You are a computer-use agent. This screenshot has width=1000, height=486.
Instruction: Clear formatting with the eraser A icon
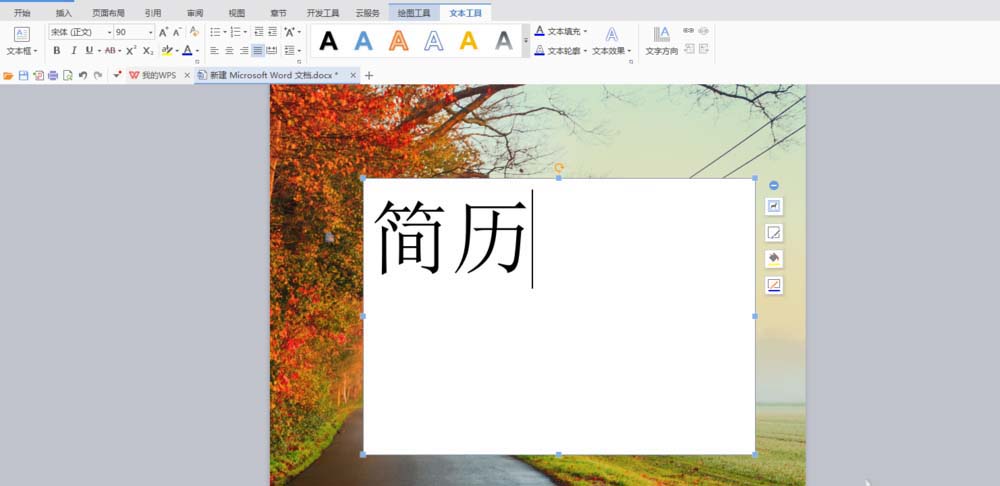(x=194, y=32)
